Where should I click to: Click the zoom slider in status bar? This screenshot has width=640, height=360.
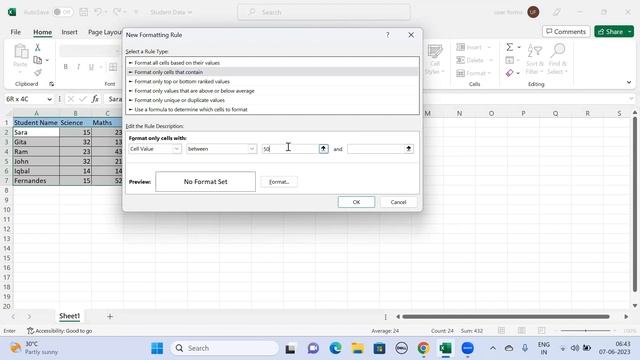click(586, 331)
